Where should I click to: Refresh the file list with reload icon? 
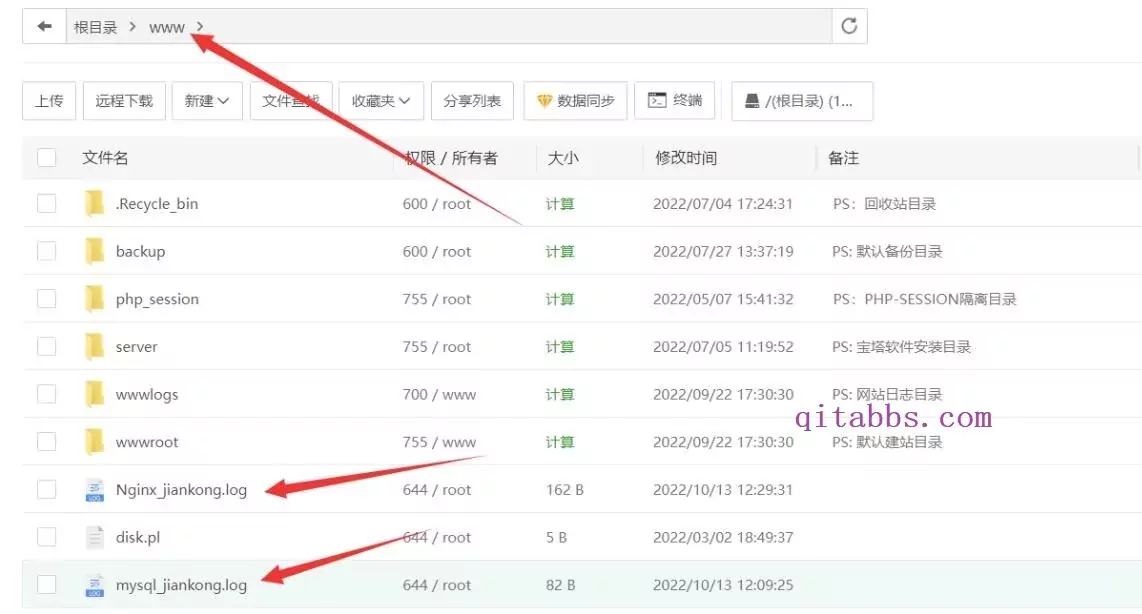point(849,27)
